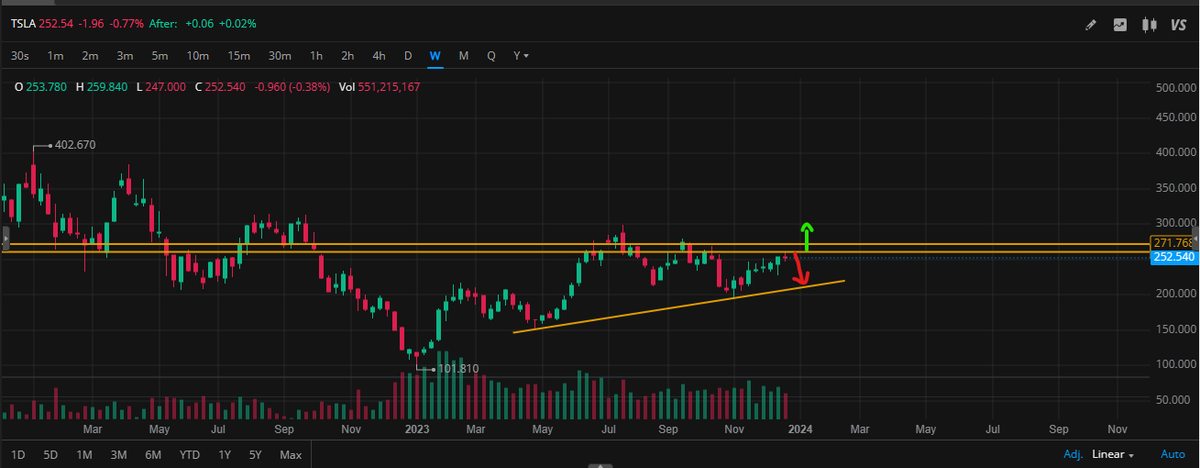Image resolution: width=1200 pixels, height=468 pixels.
Task: Set range to 1Y
Action: pyautogui.click(x=225, y=455)
